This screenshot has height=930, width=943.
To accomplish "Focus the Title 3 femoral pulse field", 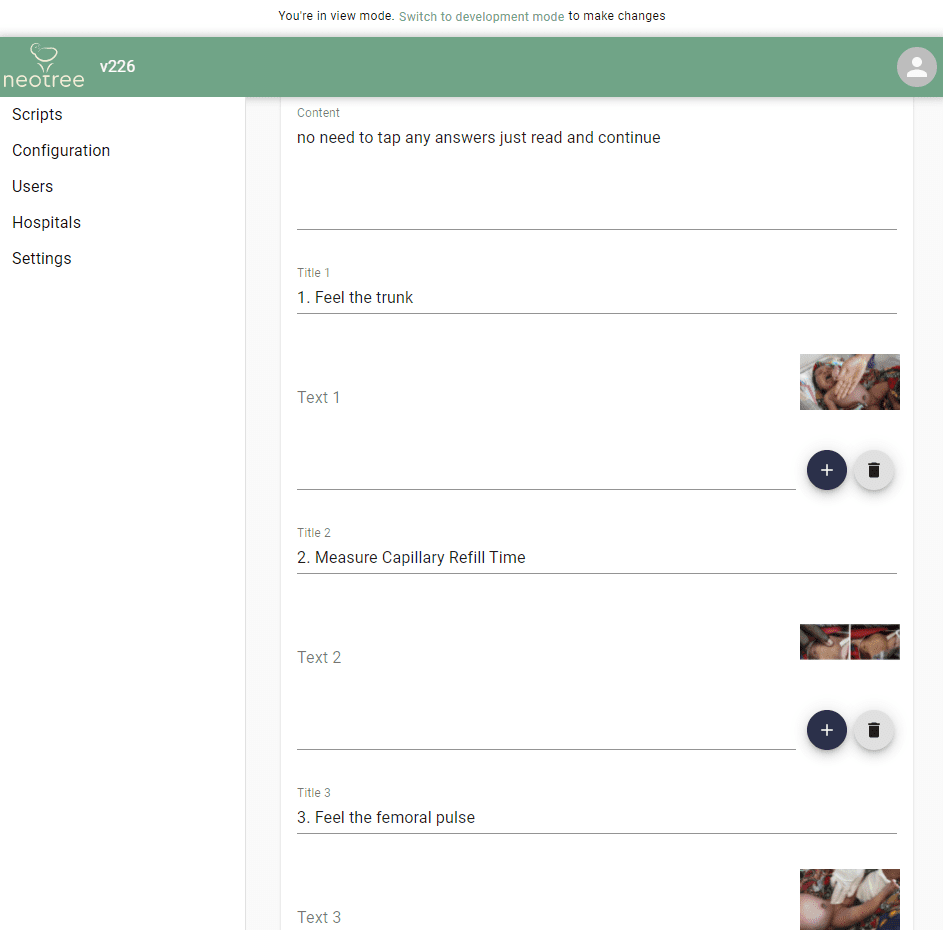I will point(596,817).
